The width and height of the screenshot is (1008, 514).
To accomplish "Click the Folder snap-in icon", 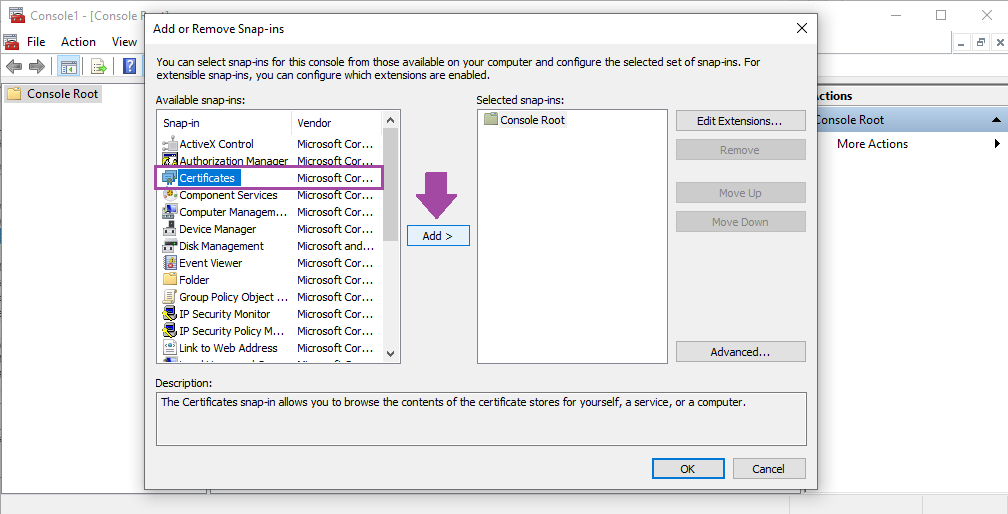I will coord(170,279).
